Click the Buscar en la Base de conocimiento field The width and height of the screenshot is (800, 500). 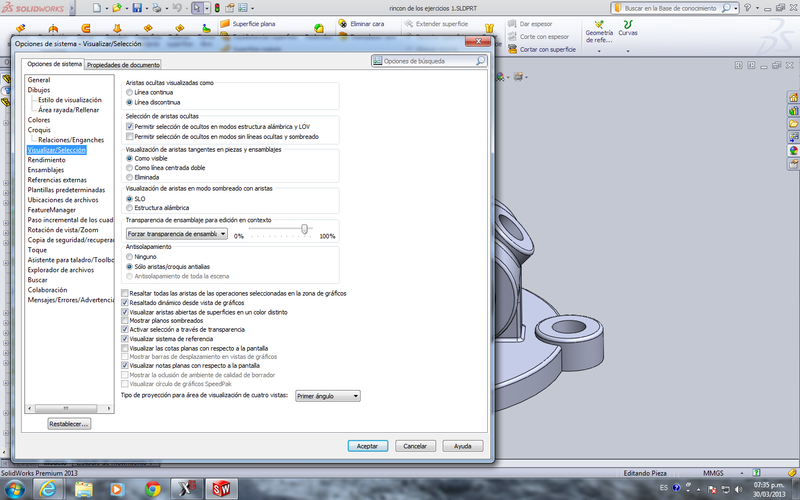[x=674, y=8]
